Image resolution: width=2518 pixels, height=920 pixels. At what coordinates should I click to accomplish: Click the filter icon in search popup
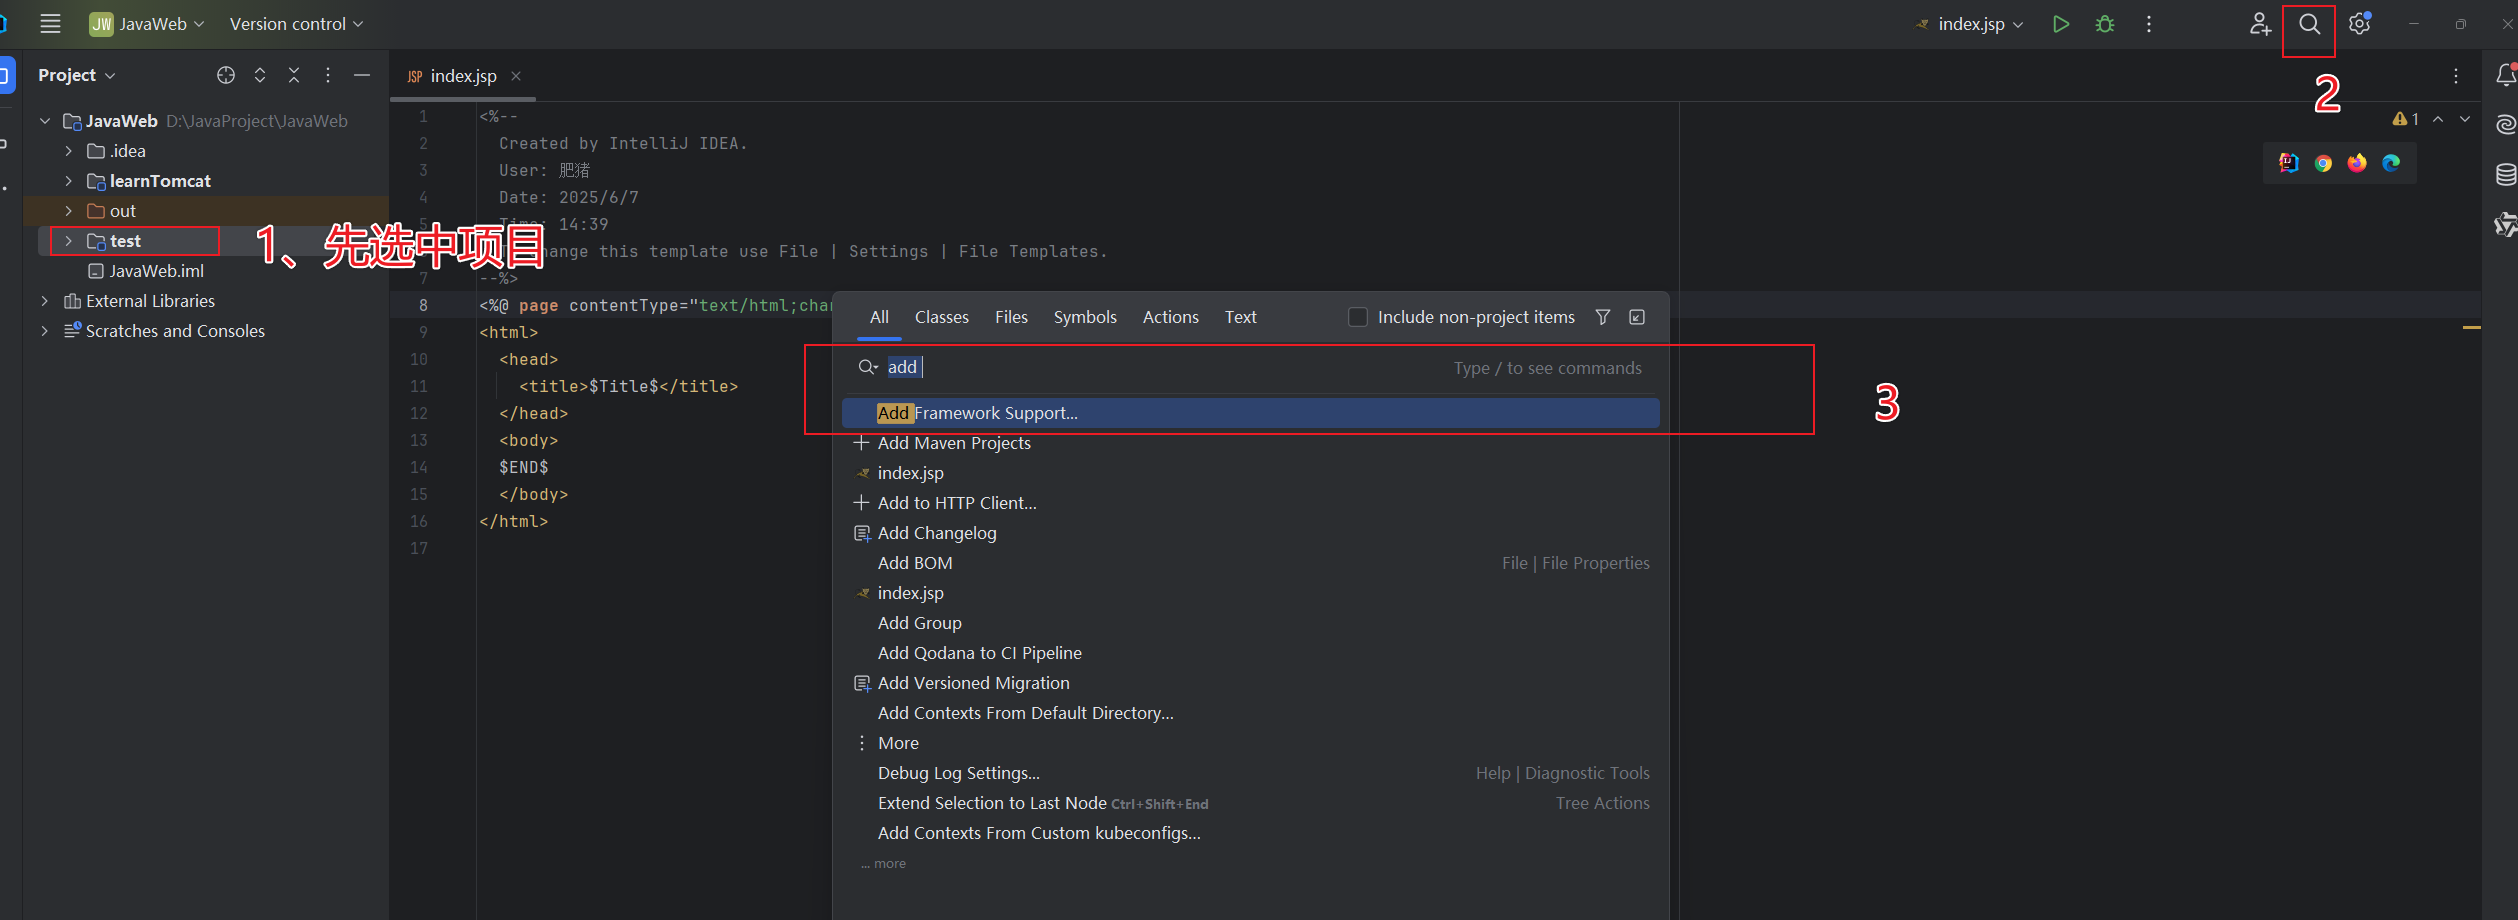(x=1603, y=317)
